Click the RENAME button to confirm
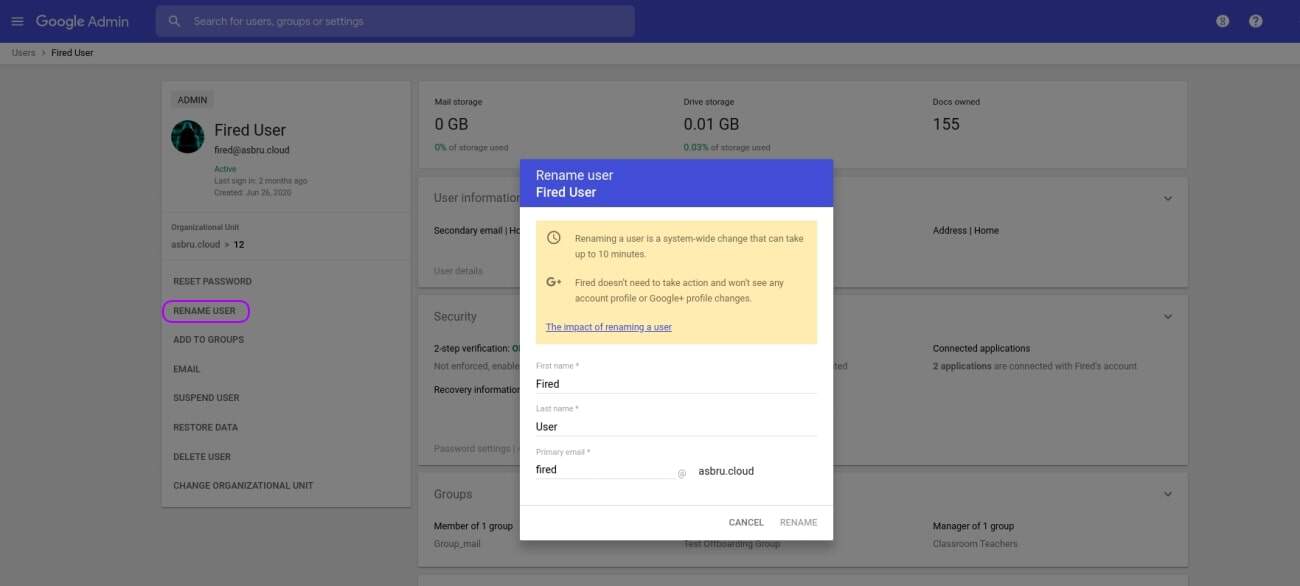 click(798, 521)
